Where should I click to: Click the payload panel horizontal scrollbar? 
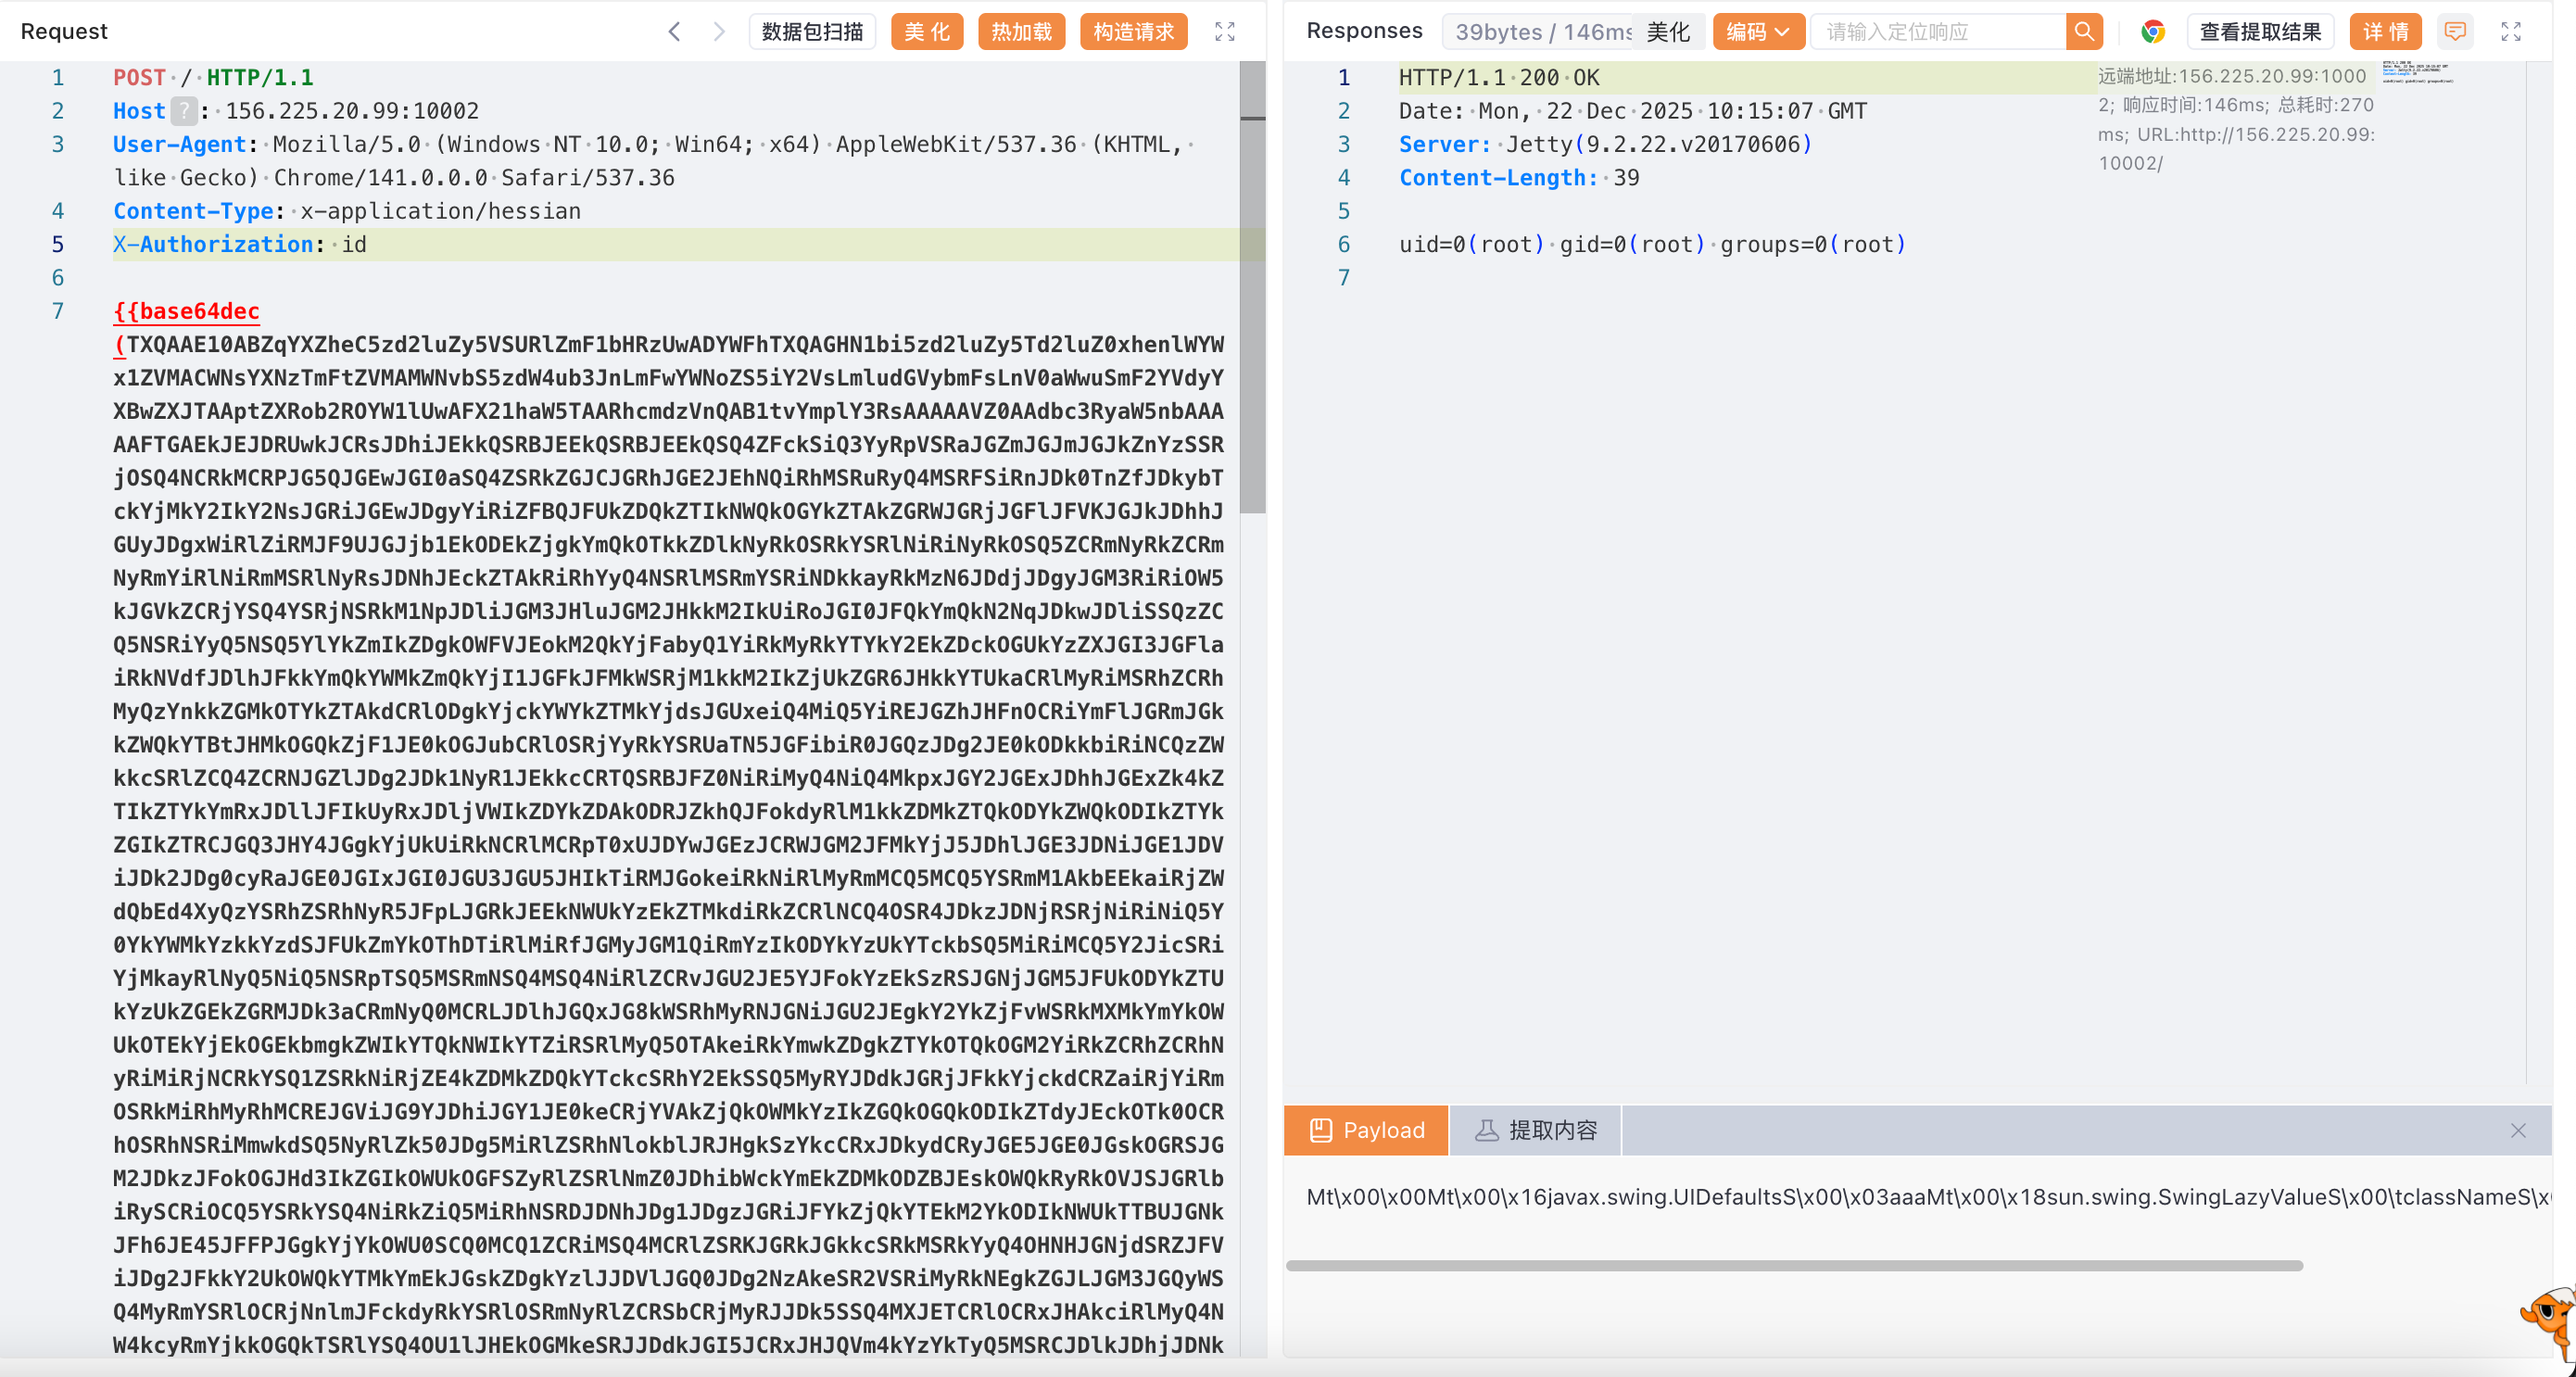point(1793,1265)
